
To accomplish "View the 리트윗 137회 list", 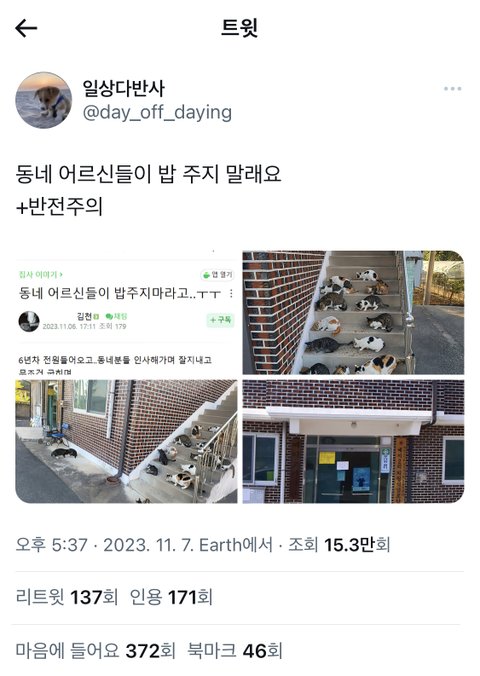I will point(67,598).
